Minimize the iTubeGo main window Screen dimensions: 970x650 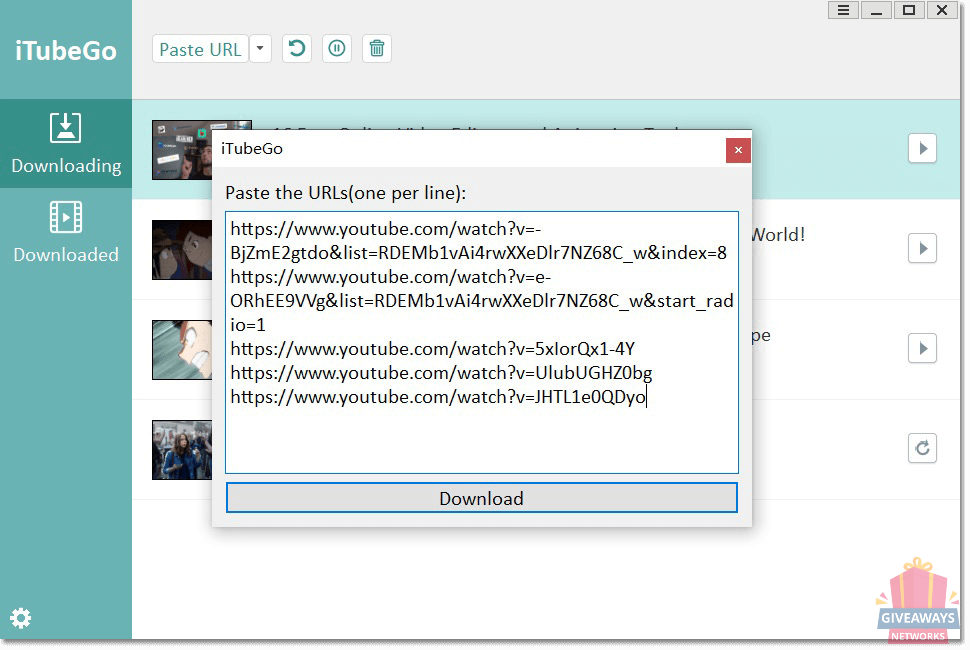876,11
